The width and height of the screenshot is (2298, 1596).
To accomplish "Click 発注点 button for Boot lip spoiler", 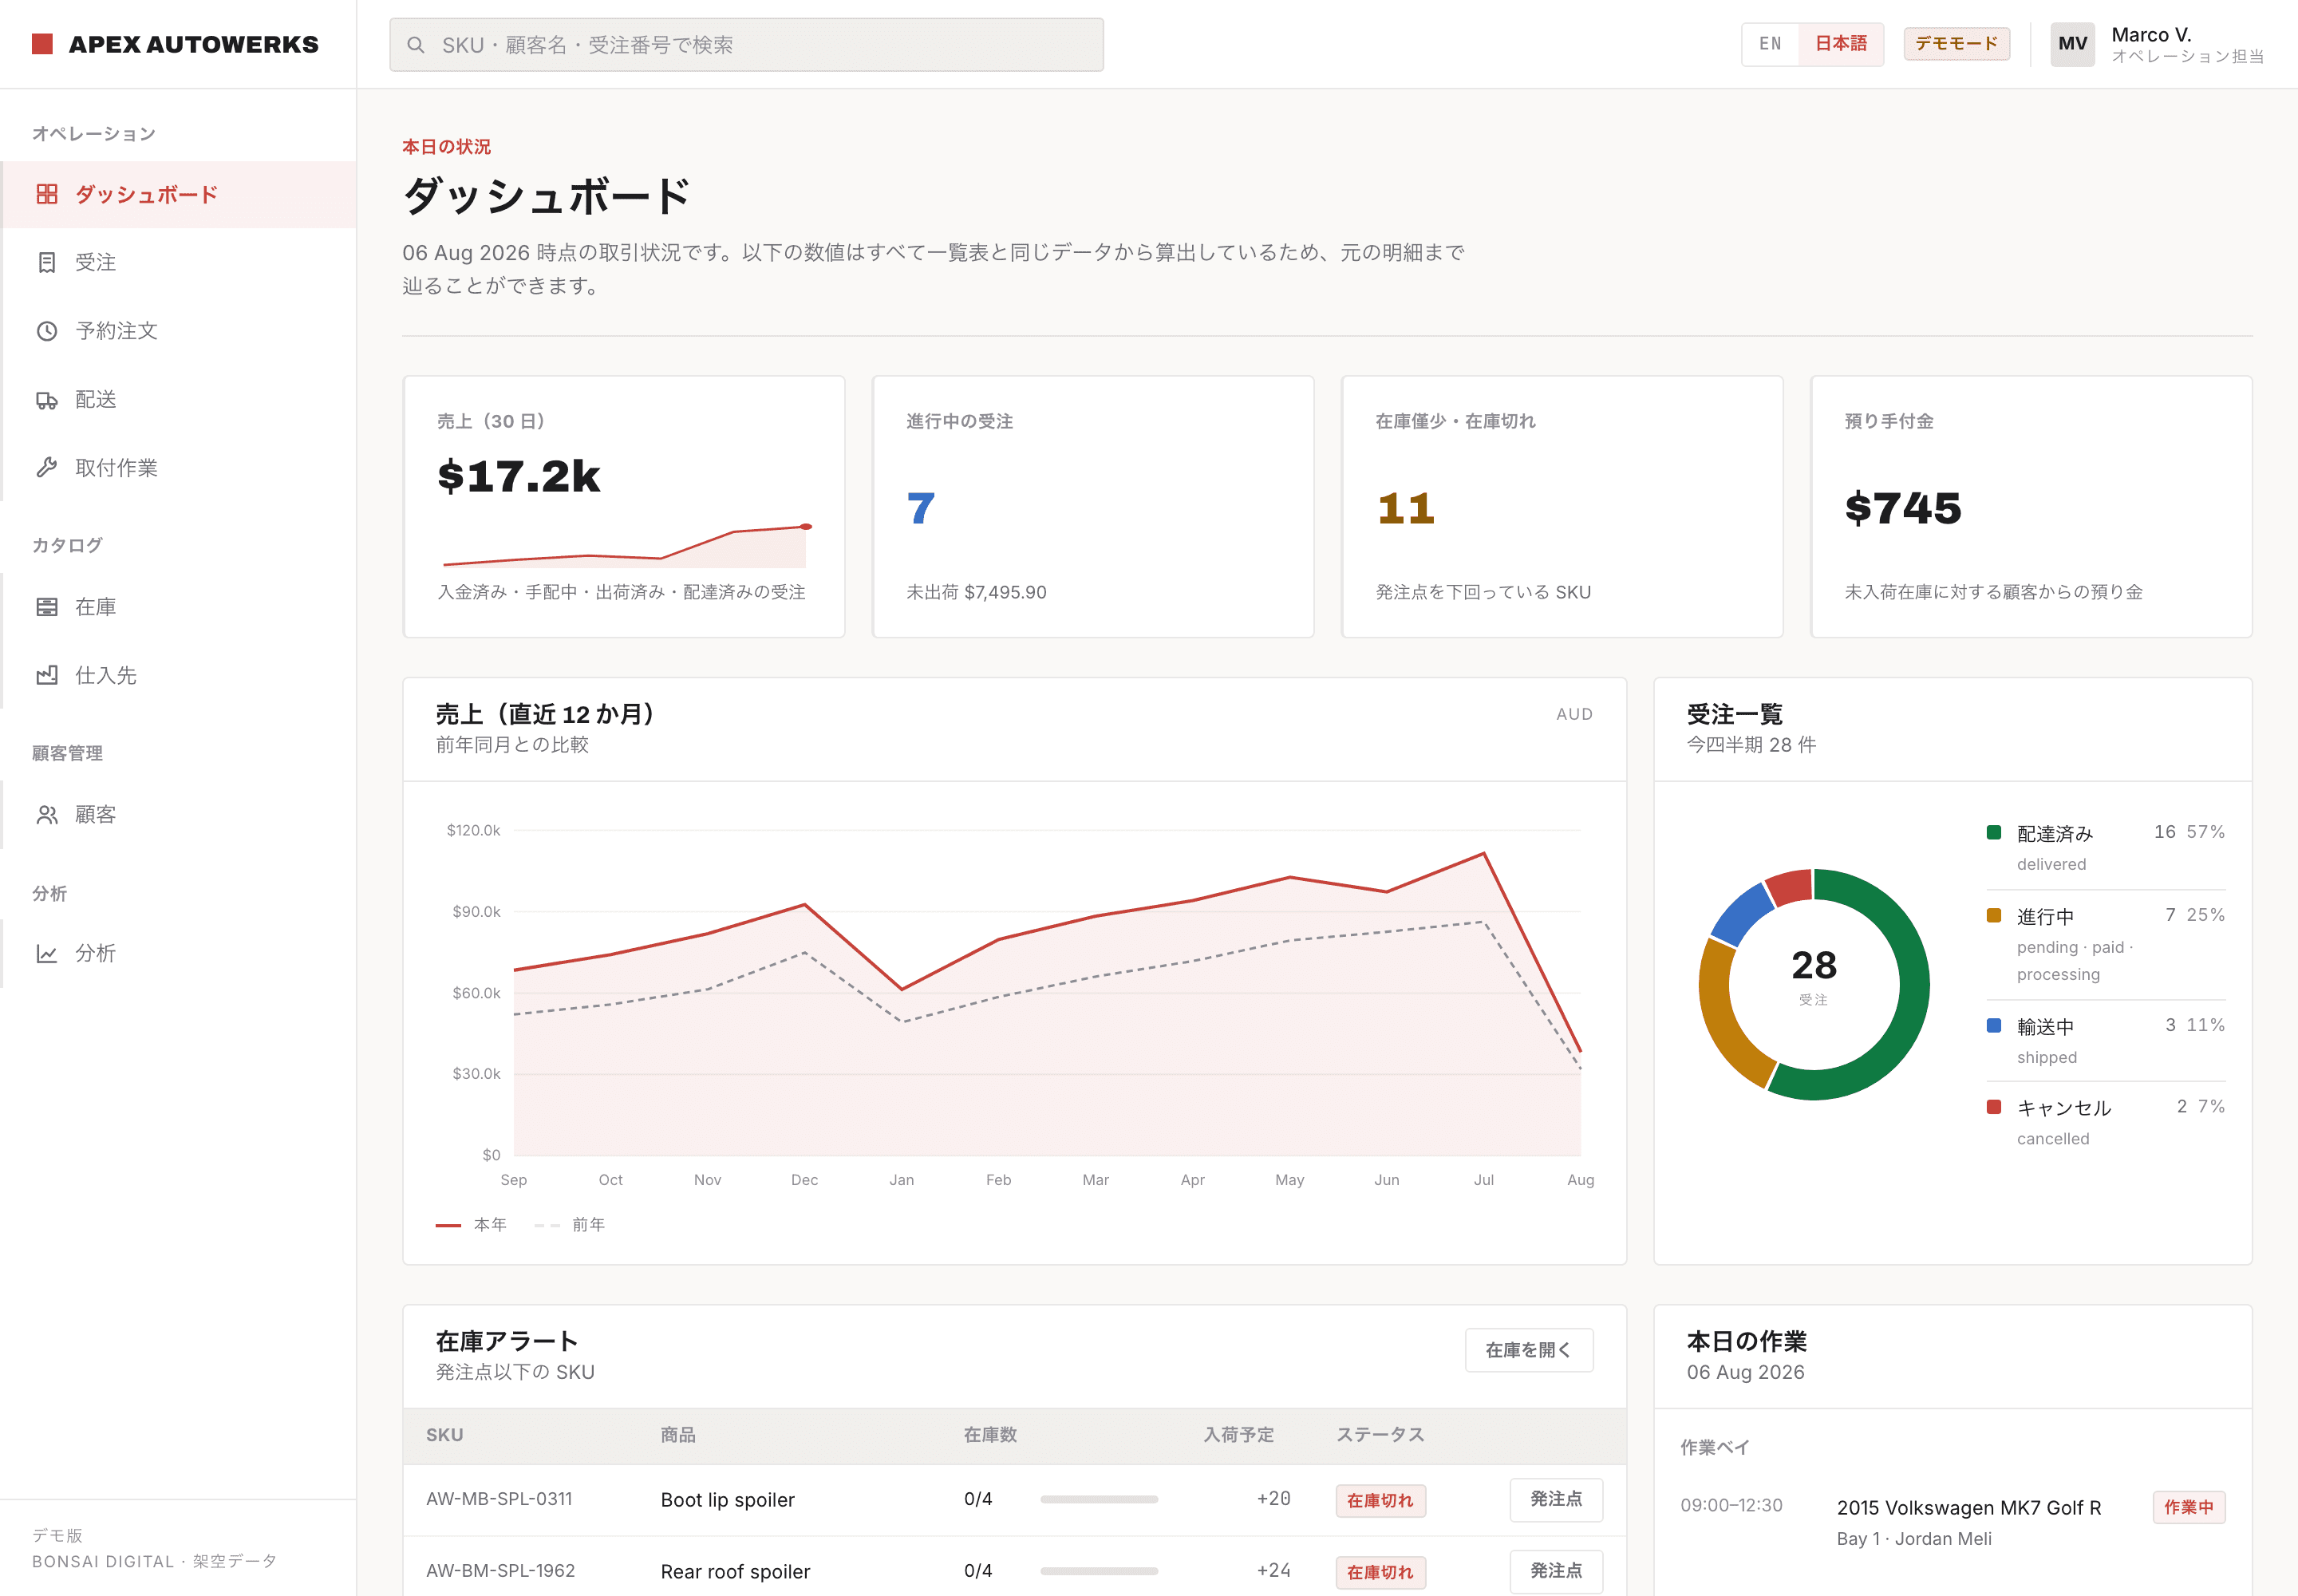I will click(x=1556, y=1499).
